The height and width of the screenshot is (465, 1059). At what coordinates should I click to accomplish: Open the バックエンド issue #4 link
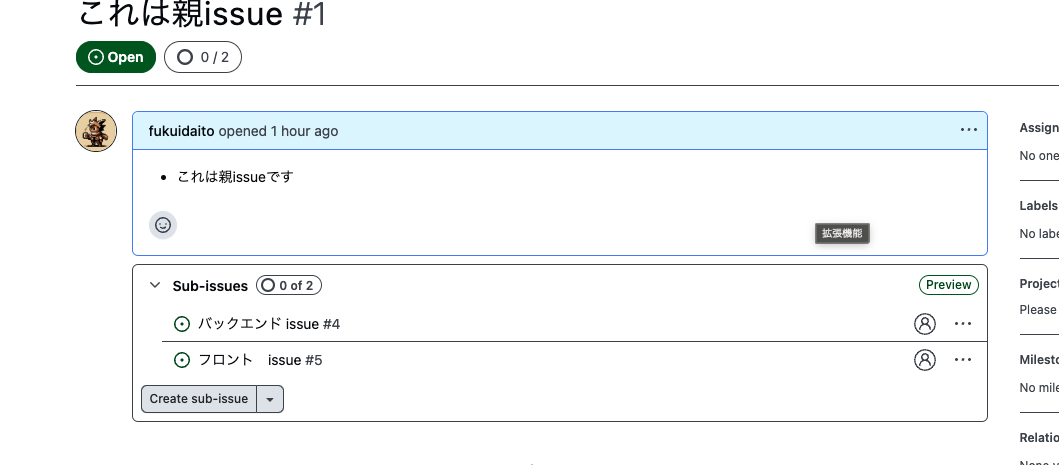click(x=269, y=324)
